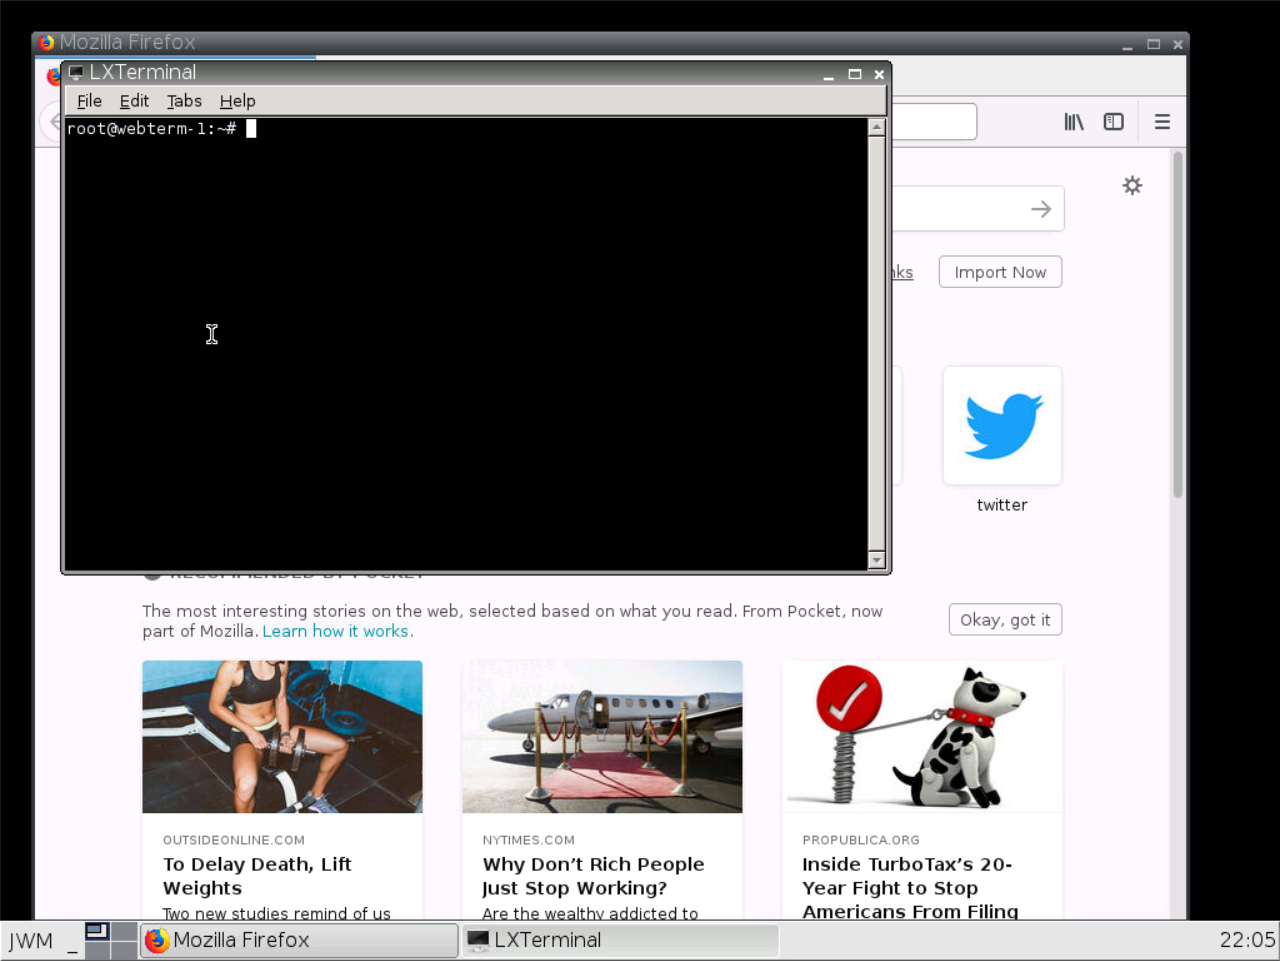
Task: Click NYTIMES.COM source label
Action: [x=528, y=840]
